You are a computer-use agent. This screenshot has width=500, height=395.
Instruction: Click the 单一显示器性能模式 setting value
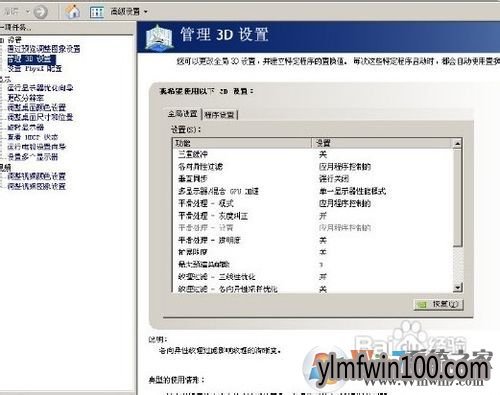click(x=352, y=191)
